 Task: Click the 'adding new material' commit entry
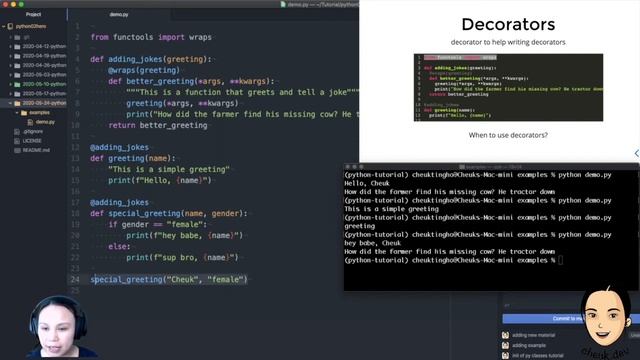tap(533, 335)
